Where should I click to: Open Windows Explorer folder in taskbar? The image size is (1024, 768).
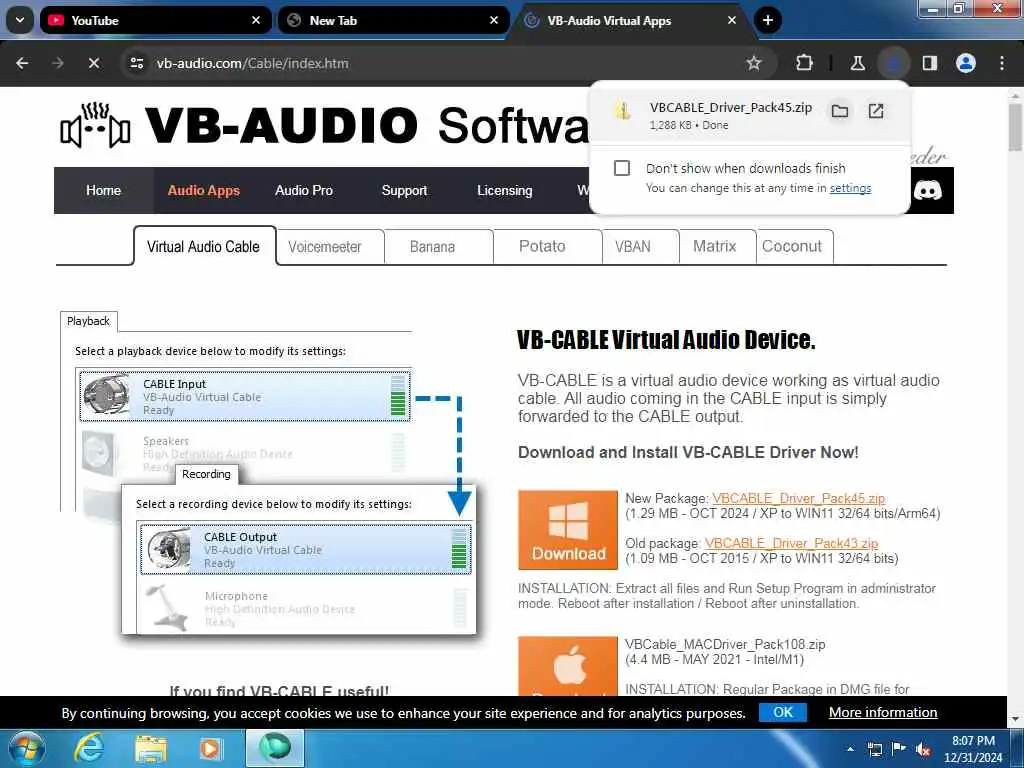tap(150, 749)
